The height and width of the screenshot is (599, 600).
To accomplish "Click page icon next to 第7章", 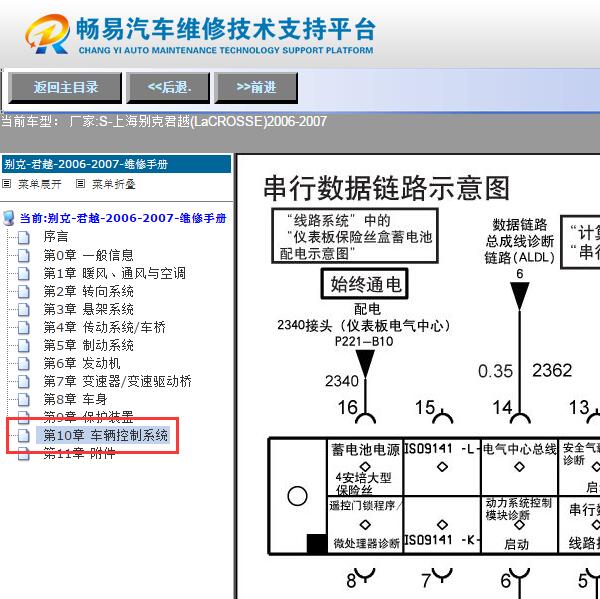I will pos(24,382).
